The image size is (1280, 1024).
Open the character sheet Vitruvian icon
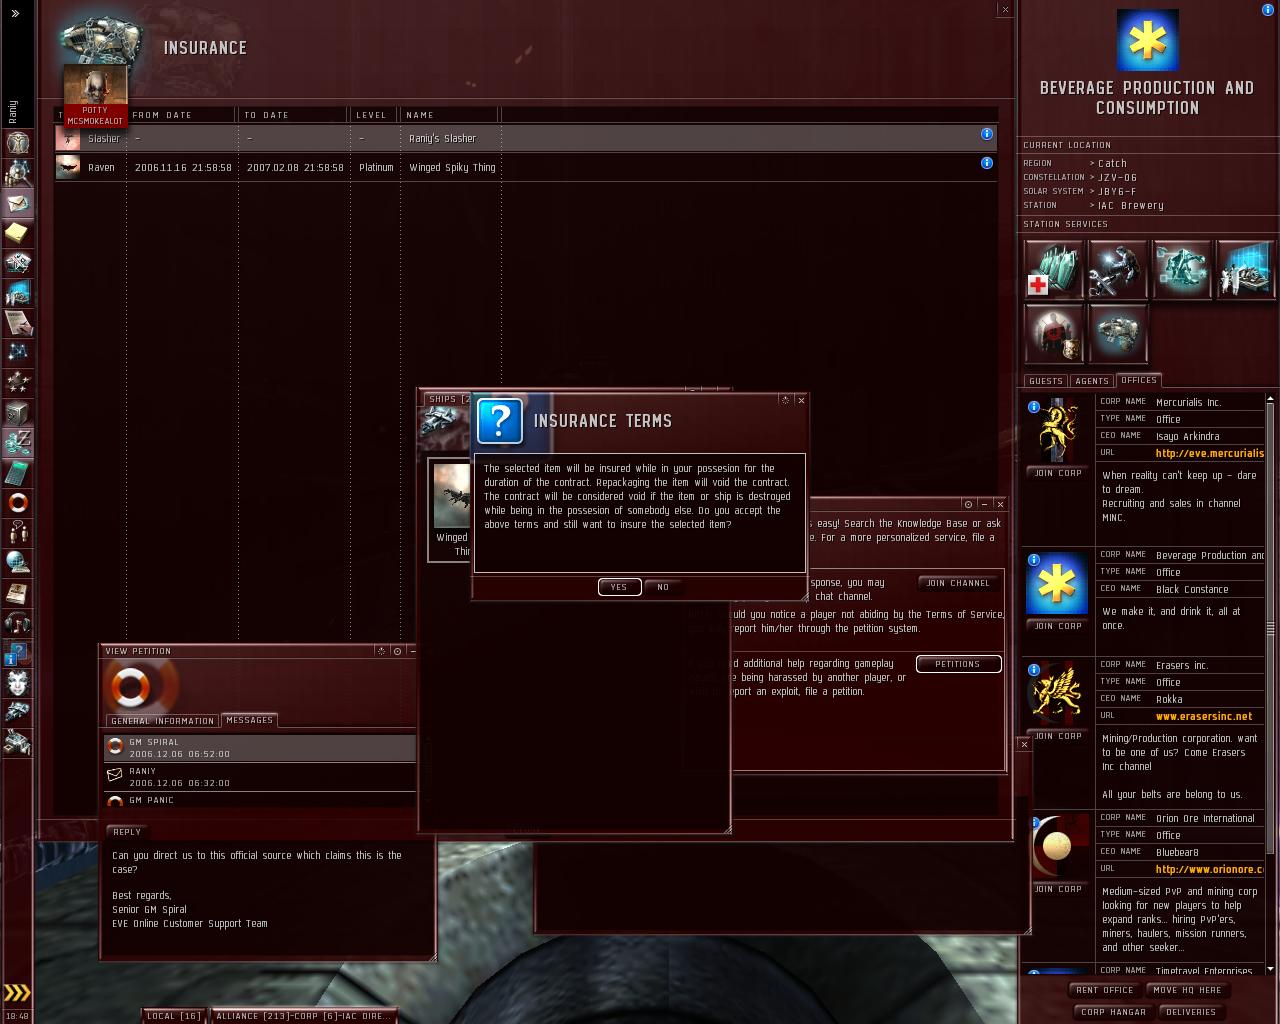17,143
